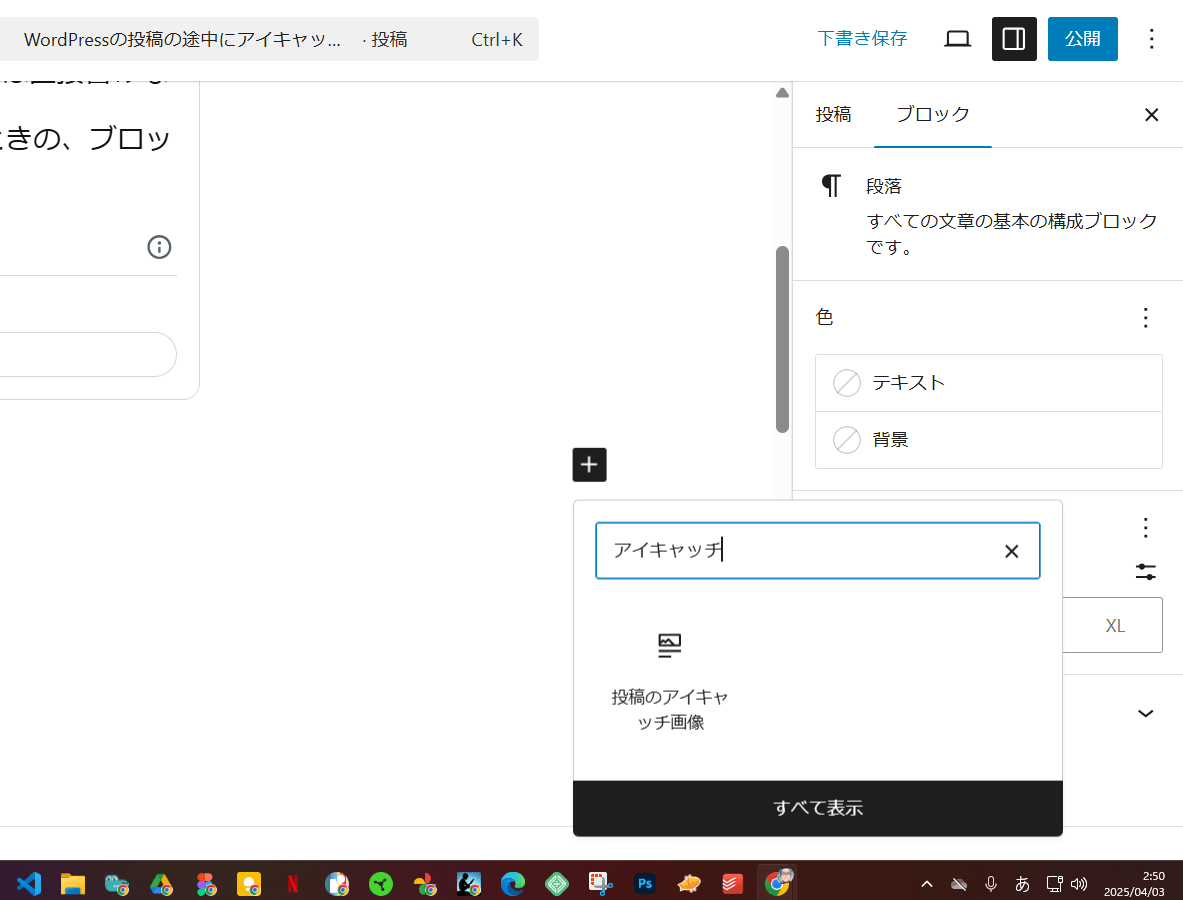
Task: Toggle the Japanese IME あ indicator
Action: (x=1022, y=883)
